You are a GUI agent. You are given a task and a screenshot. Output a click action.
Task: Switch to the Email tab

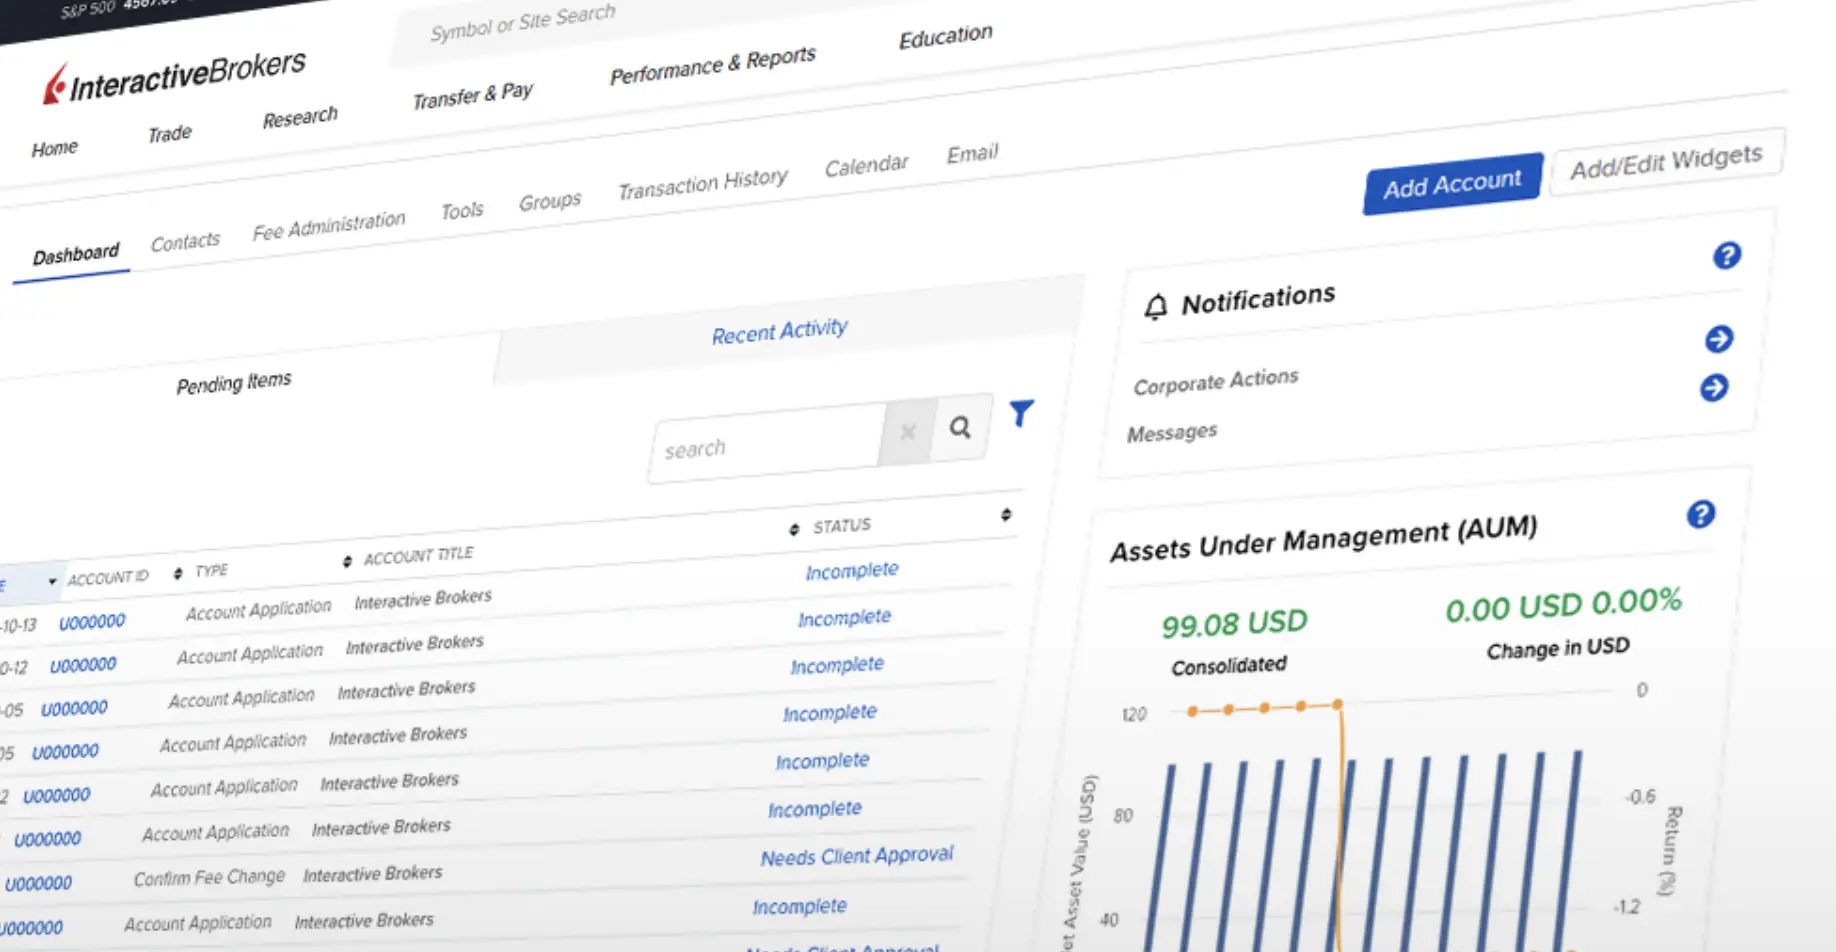[972, 153]
